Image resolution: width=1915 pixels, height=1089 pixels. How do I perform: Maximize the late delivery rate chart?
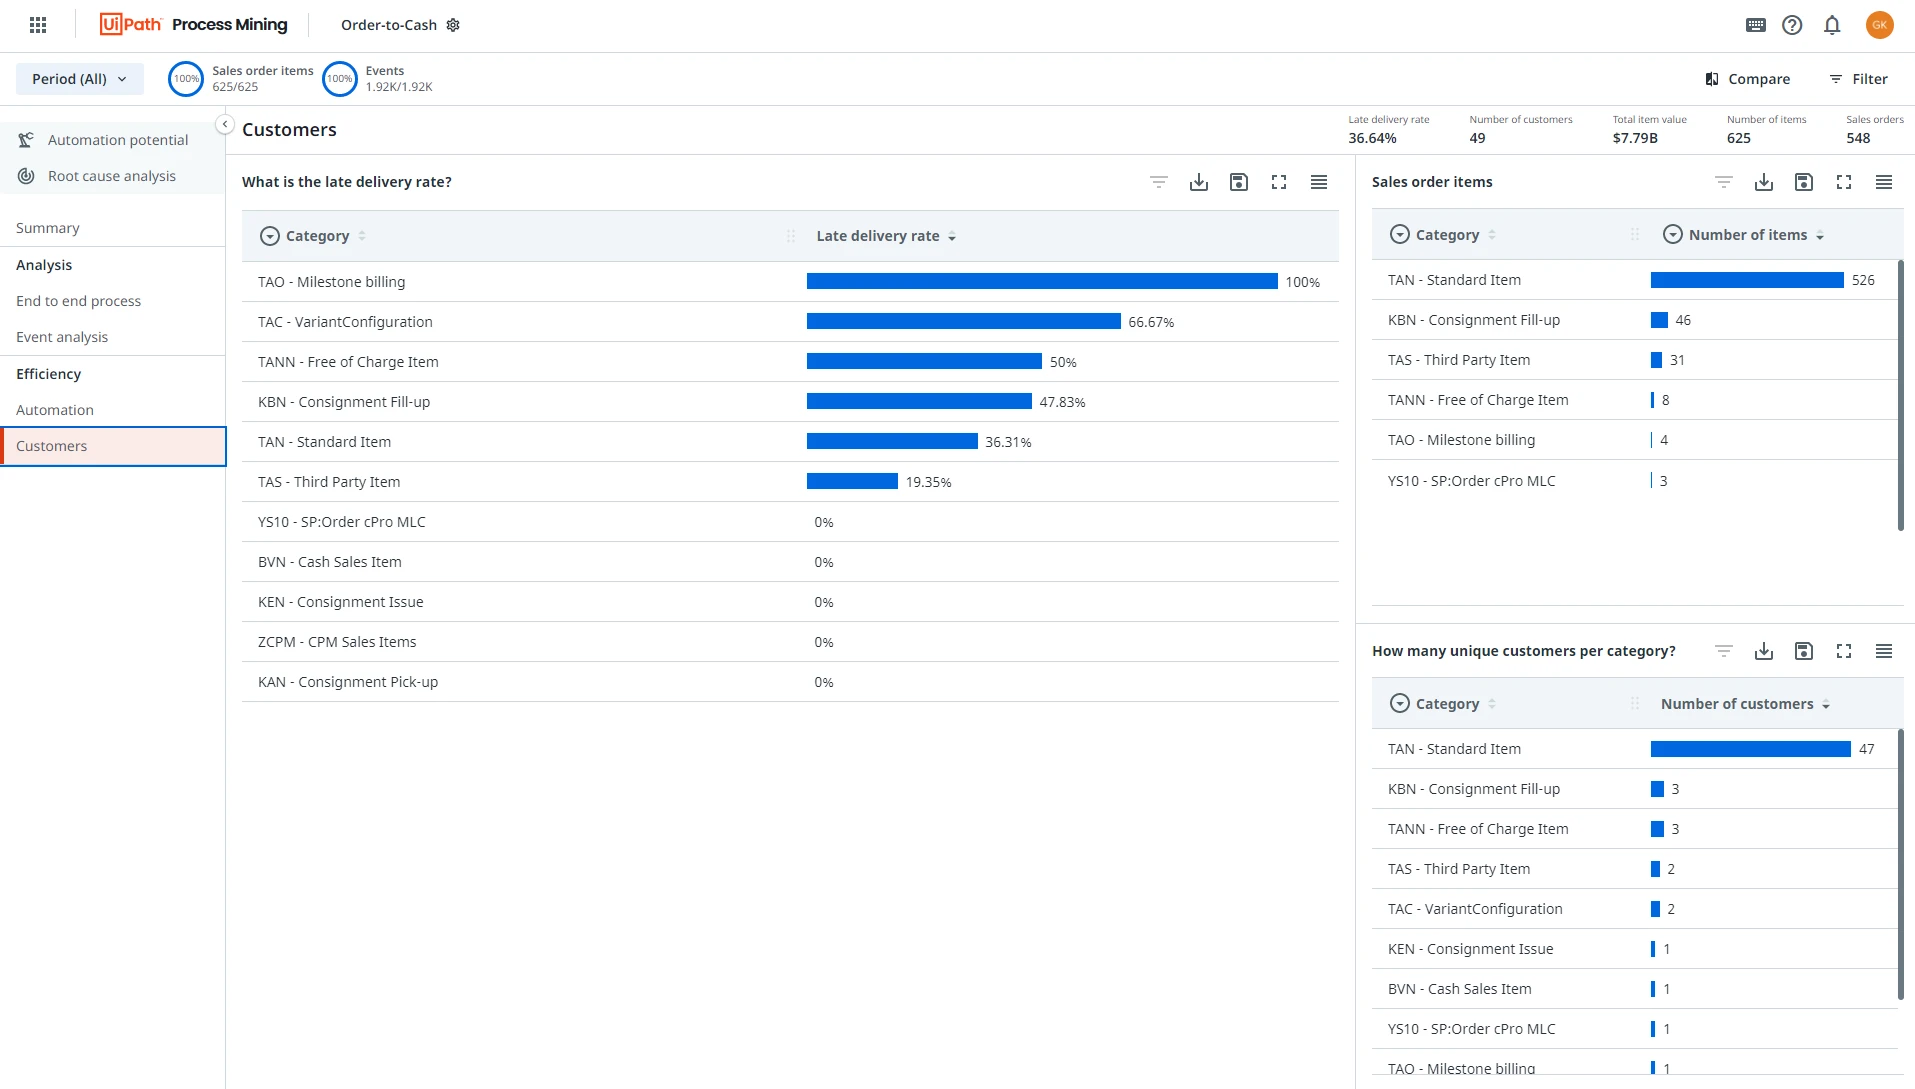[x=1279, y=182]
